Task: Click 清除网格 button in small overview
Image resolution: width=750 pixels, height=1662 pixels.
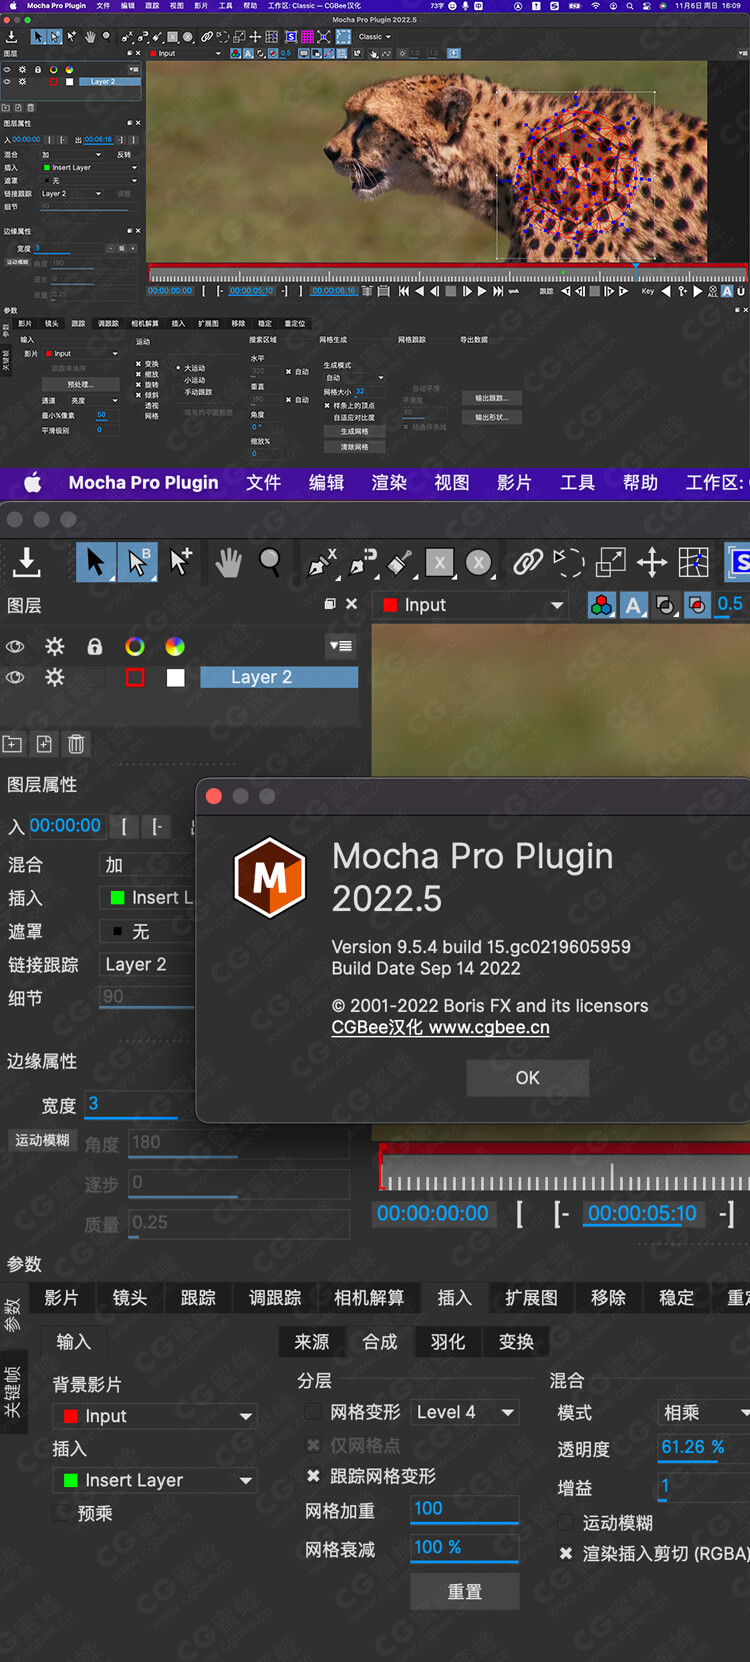Action: pos(354,447)
